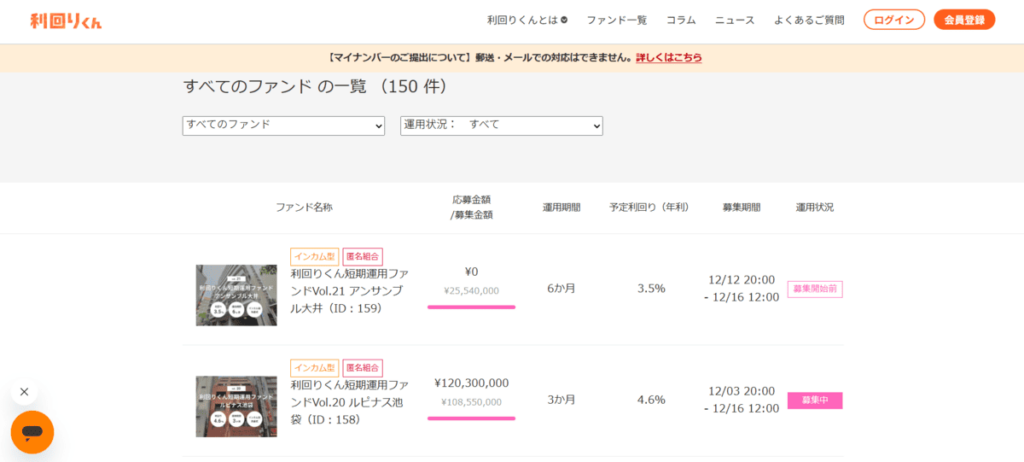Click the 募集中 status badge
1024x462 pixels.
point(814,400)
